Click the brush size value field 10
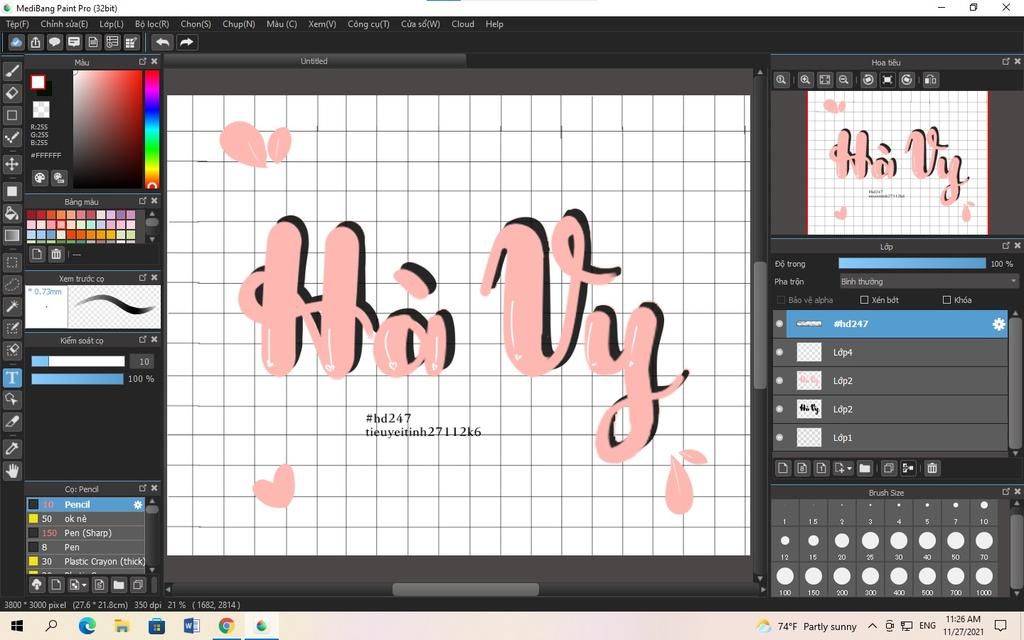 144,361
